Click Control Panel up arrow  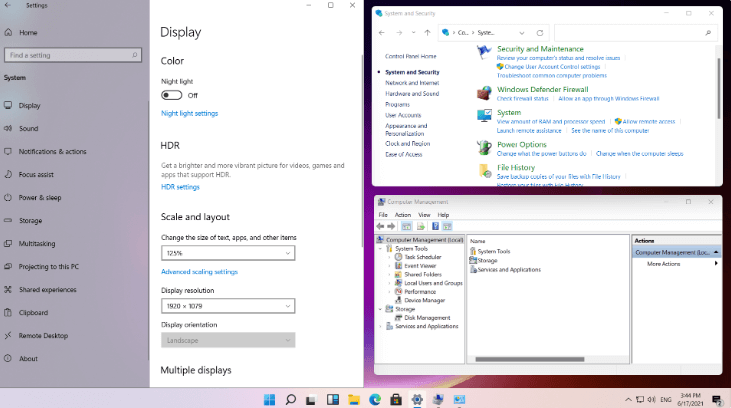[428, 33]
